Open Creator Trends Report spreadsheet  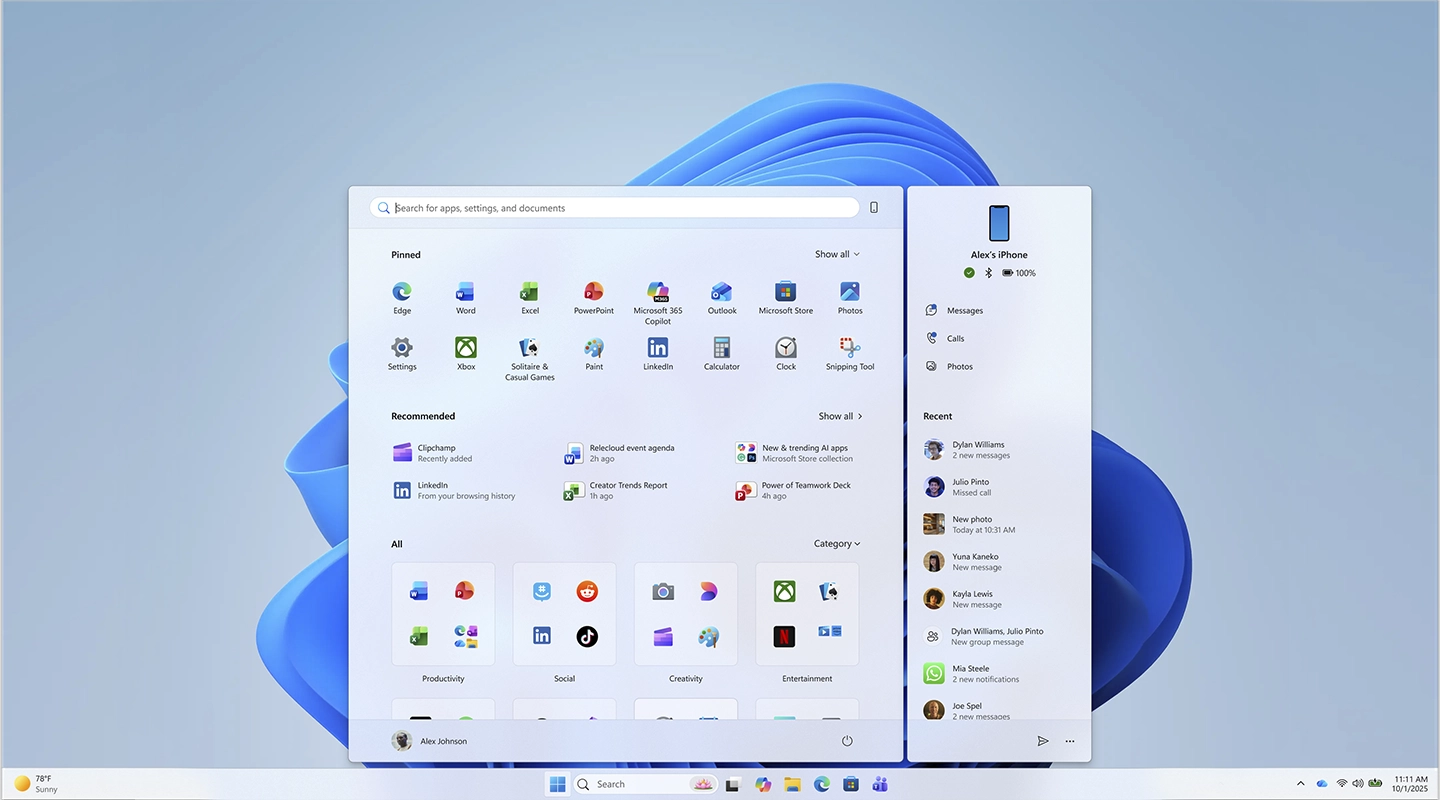(x=616, y=490)
